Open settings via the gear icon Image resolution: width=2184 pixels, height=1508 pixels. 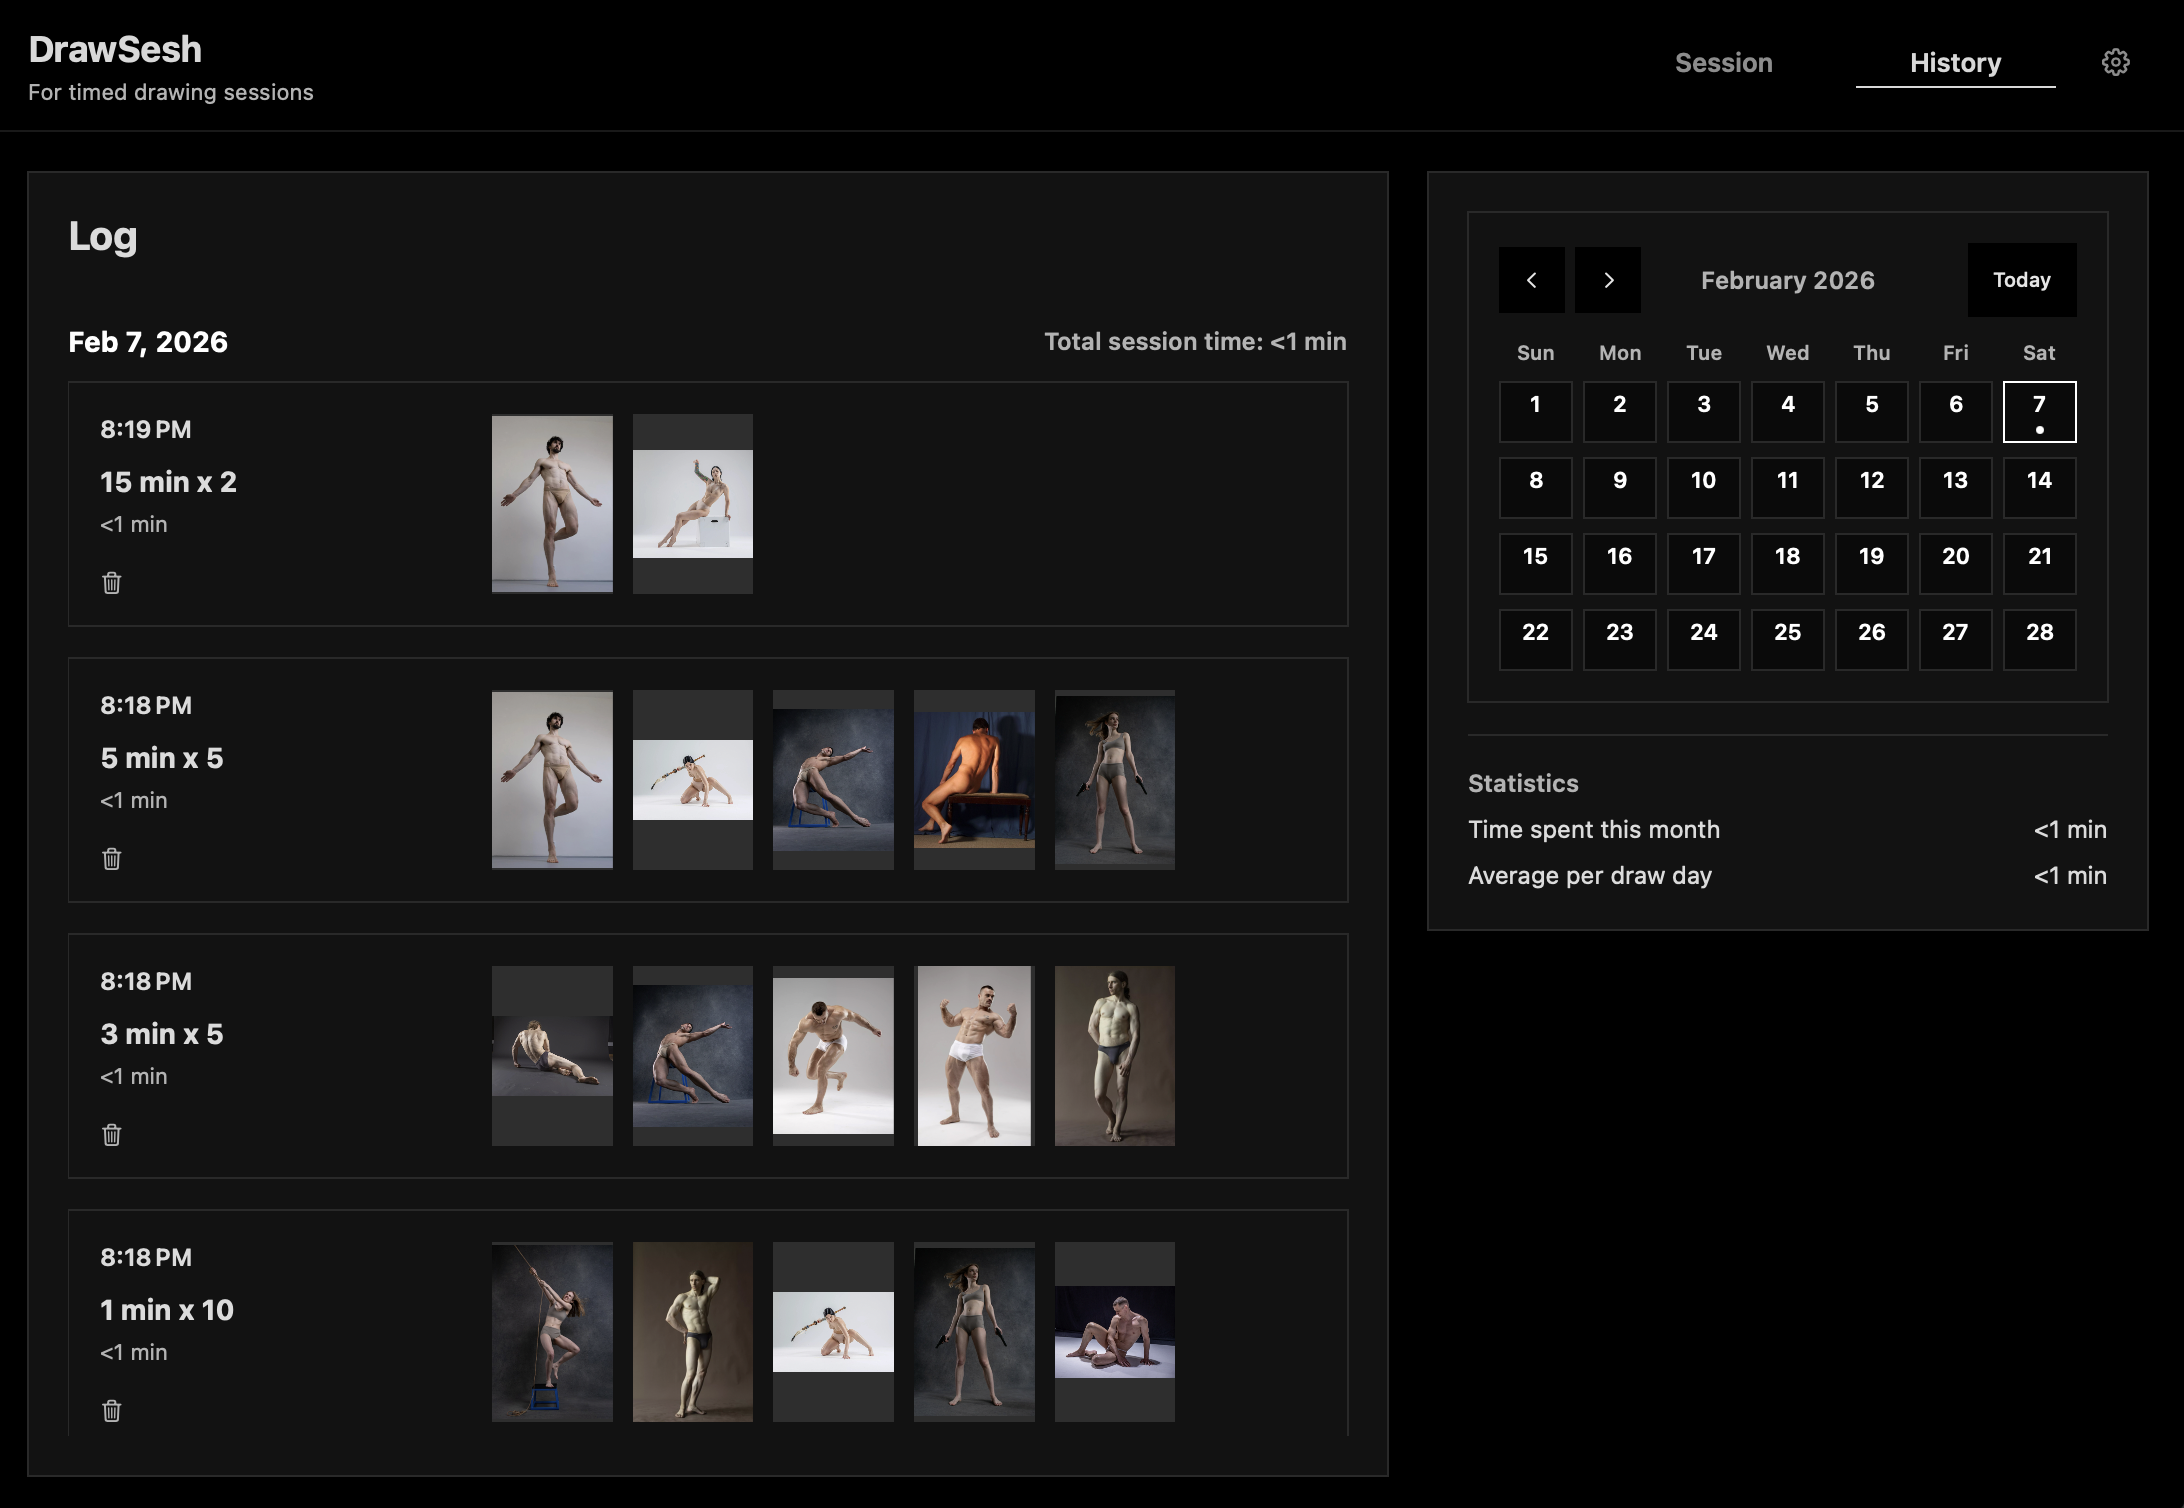2115,62
